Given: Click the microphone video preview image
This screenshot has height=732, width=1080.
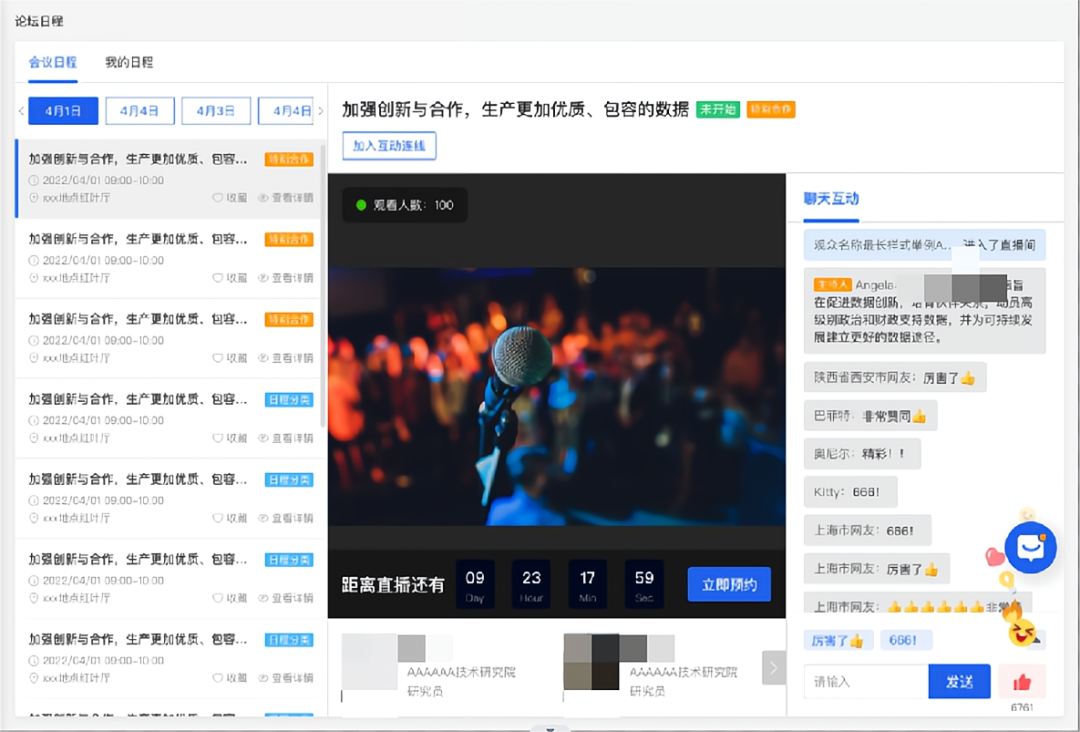Looking at the screenshot, I should [557, 396].
